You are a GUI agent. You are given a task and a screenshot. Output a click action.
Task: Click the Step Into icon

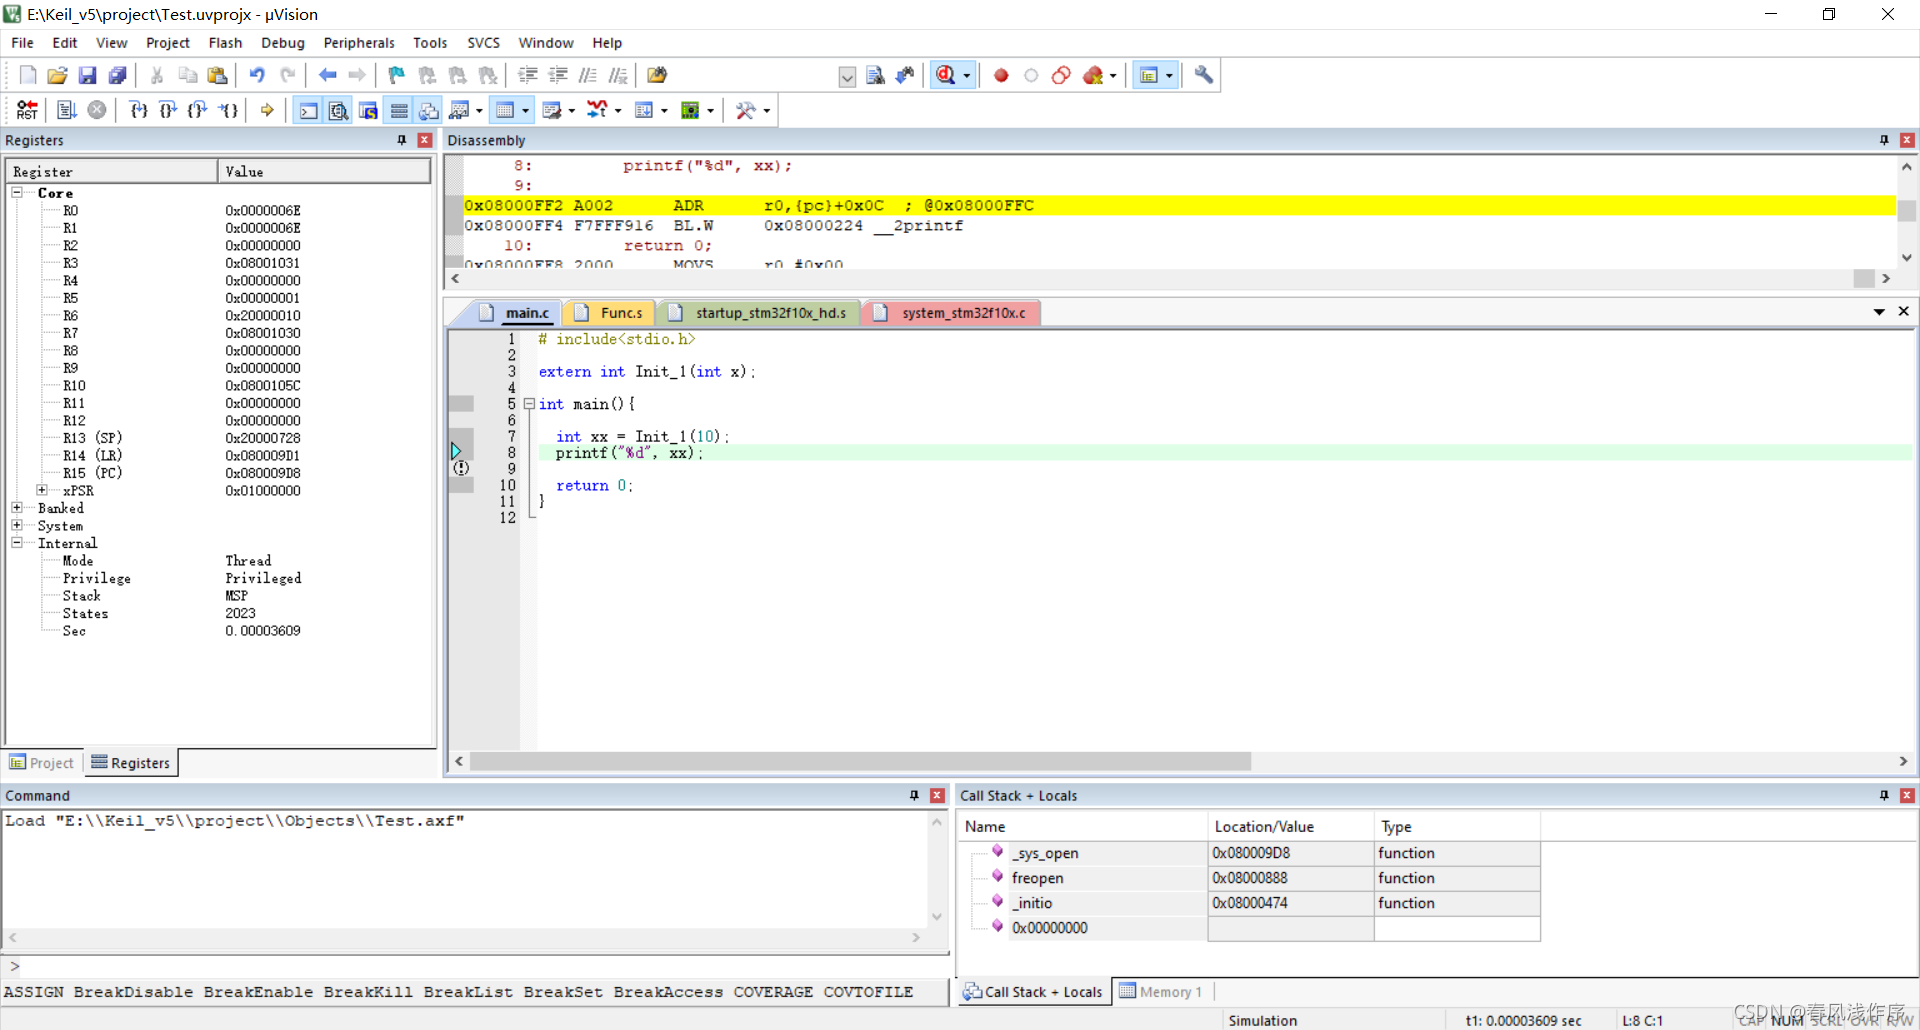pyautogui.click(x=139, y=110)
